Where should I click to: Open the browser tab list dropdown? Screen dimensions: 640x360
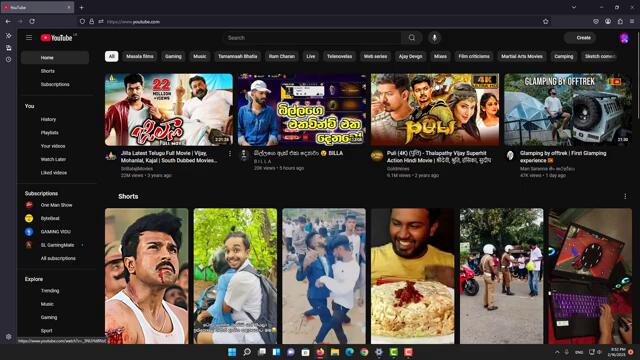coord(574,7)
